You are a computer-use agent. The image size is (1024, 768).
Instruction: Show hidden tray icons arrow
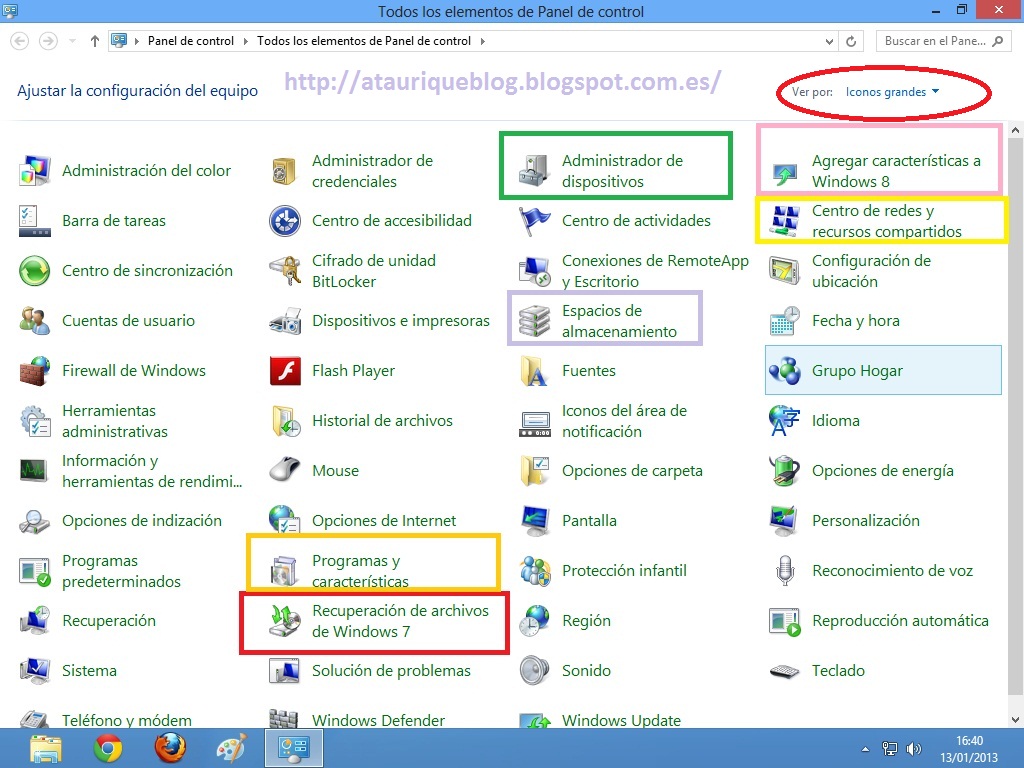tap(866, 749)
